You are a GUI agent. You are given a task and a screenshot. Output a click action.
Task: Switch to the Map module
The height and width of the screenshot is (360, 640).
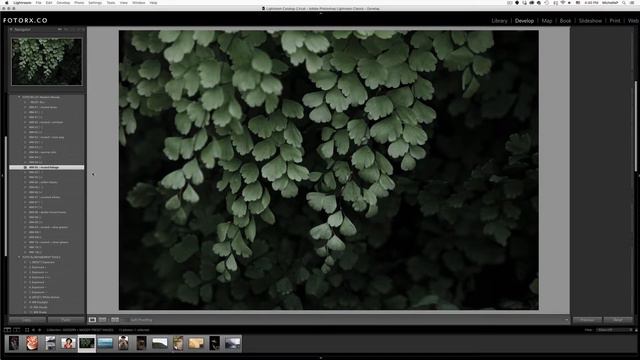click(547, 21)
